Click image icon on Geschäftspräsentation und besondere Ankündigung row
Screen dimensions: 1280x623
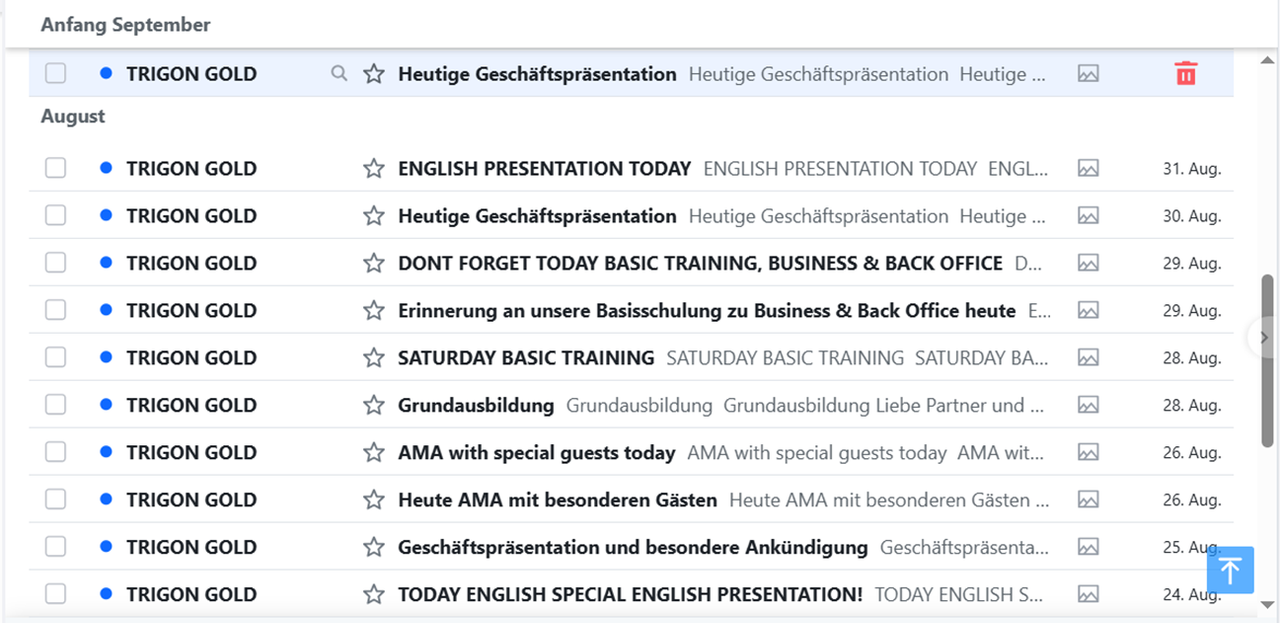tap(1088, 547)
